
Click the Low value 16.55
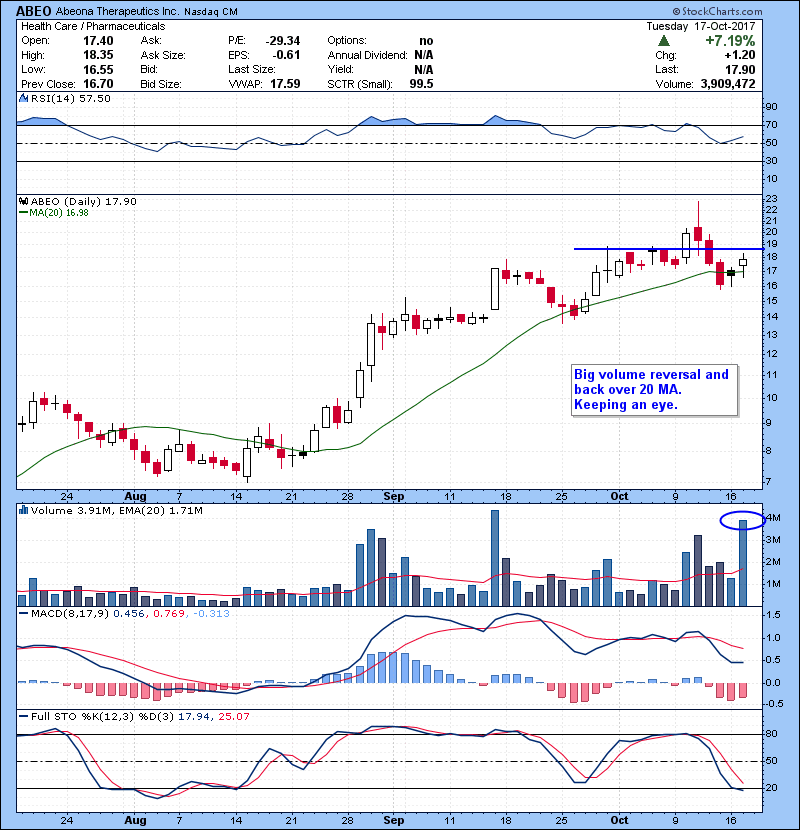point(98,69)
